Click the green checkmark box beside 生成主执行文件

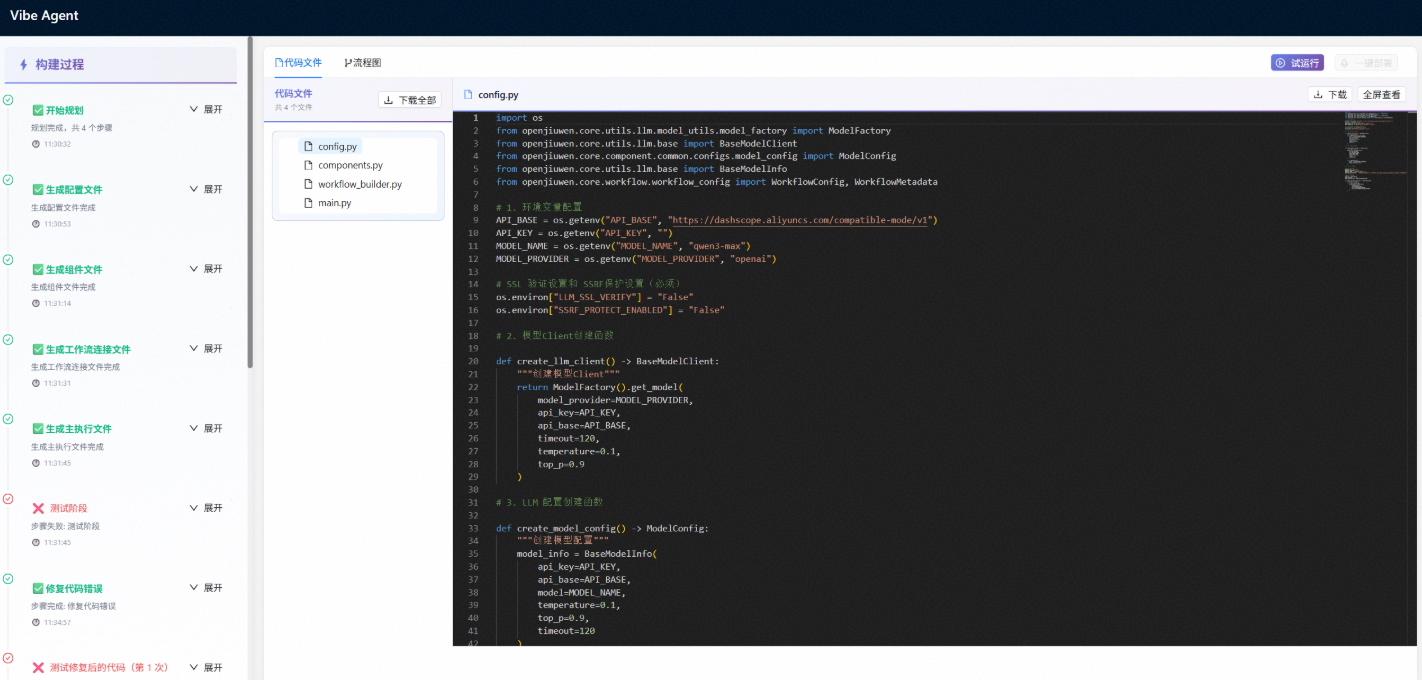click(x=37, y=429)
